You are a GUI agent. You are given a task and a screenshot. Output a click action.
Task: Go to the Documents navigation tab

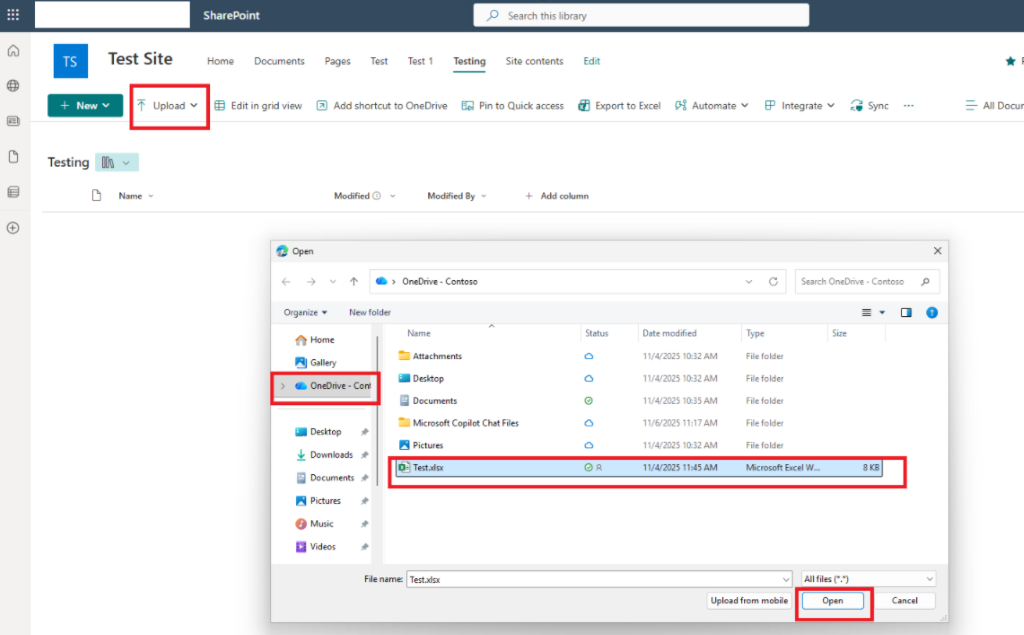pos(279,61)
